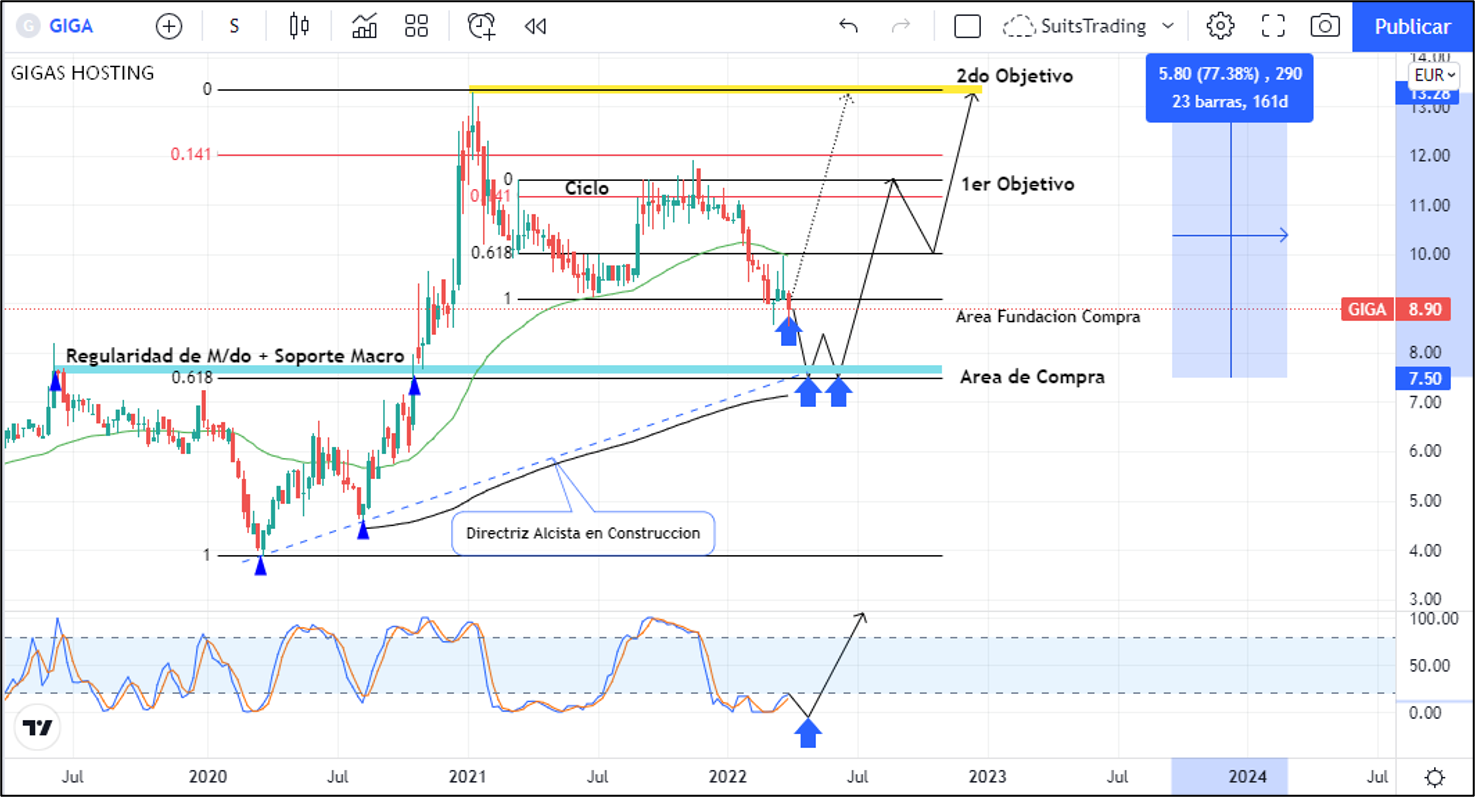
Task: Open the candlestick chart type menu
Action: 299,26
